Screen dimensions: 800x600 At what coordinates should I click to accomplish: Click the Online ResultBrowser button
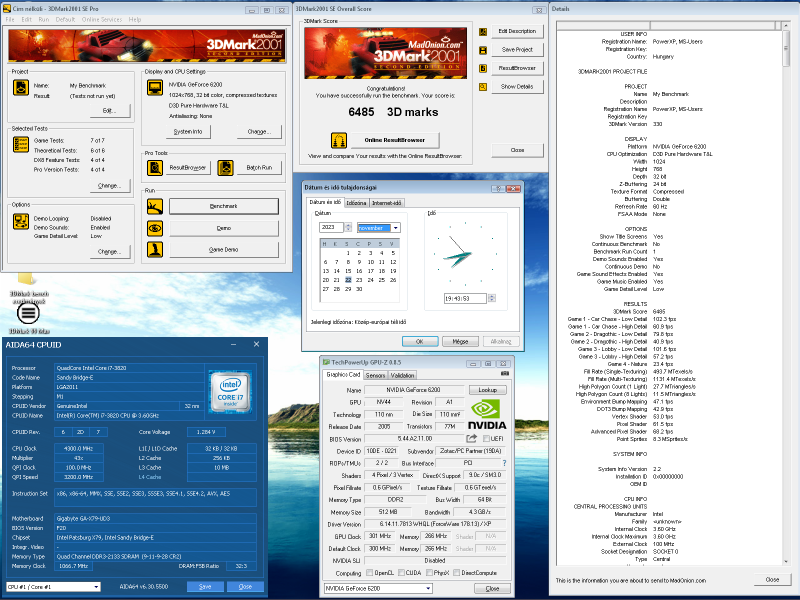pyautogui.click(x=394, y=140)
